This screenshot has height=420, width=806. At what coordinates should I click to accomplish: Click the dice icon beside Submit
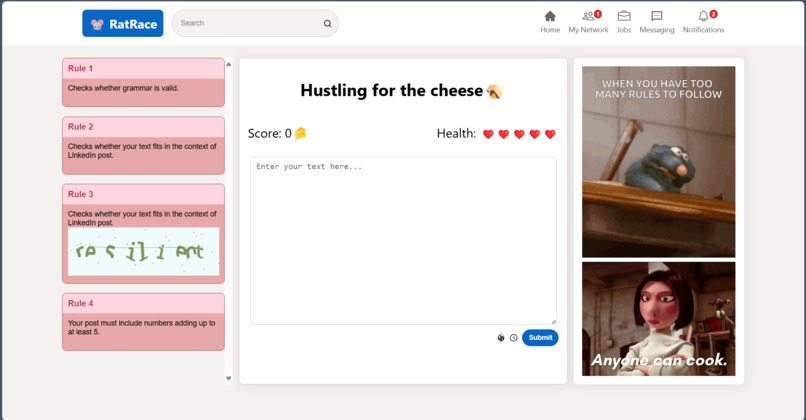501,338
